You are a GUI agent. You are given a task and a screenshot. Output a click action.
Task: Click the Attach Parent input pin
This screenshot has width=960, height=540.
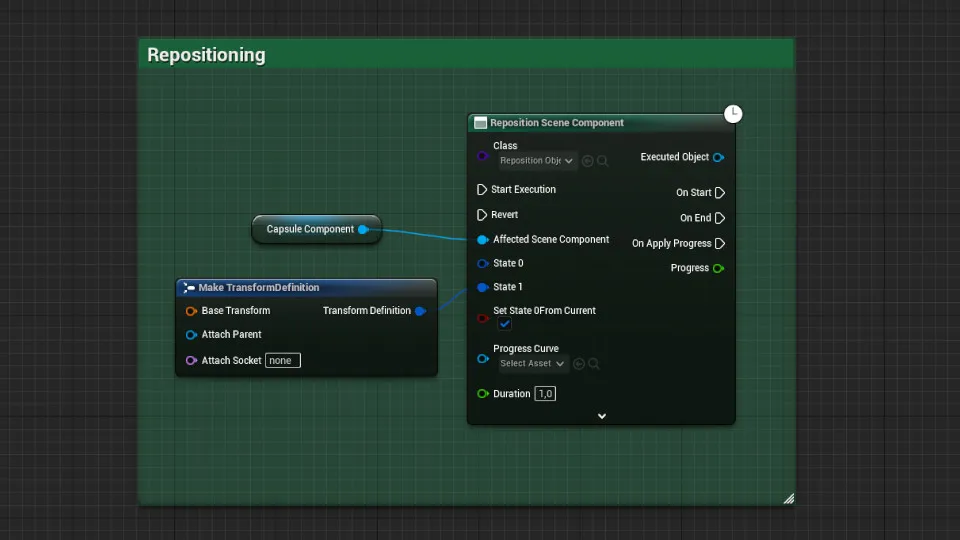pos(191,335)
